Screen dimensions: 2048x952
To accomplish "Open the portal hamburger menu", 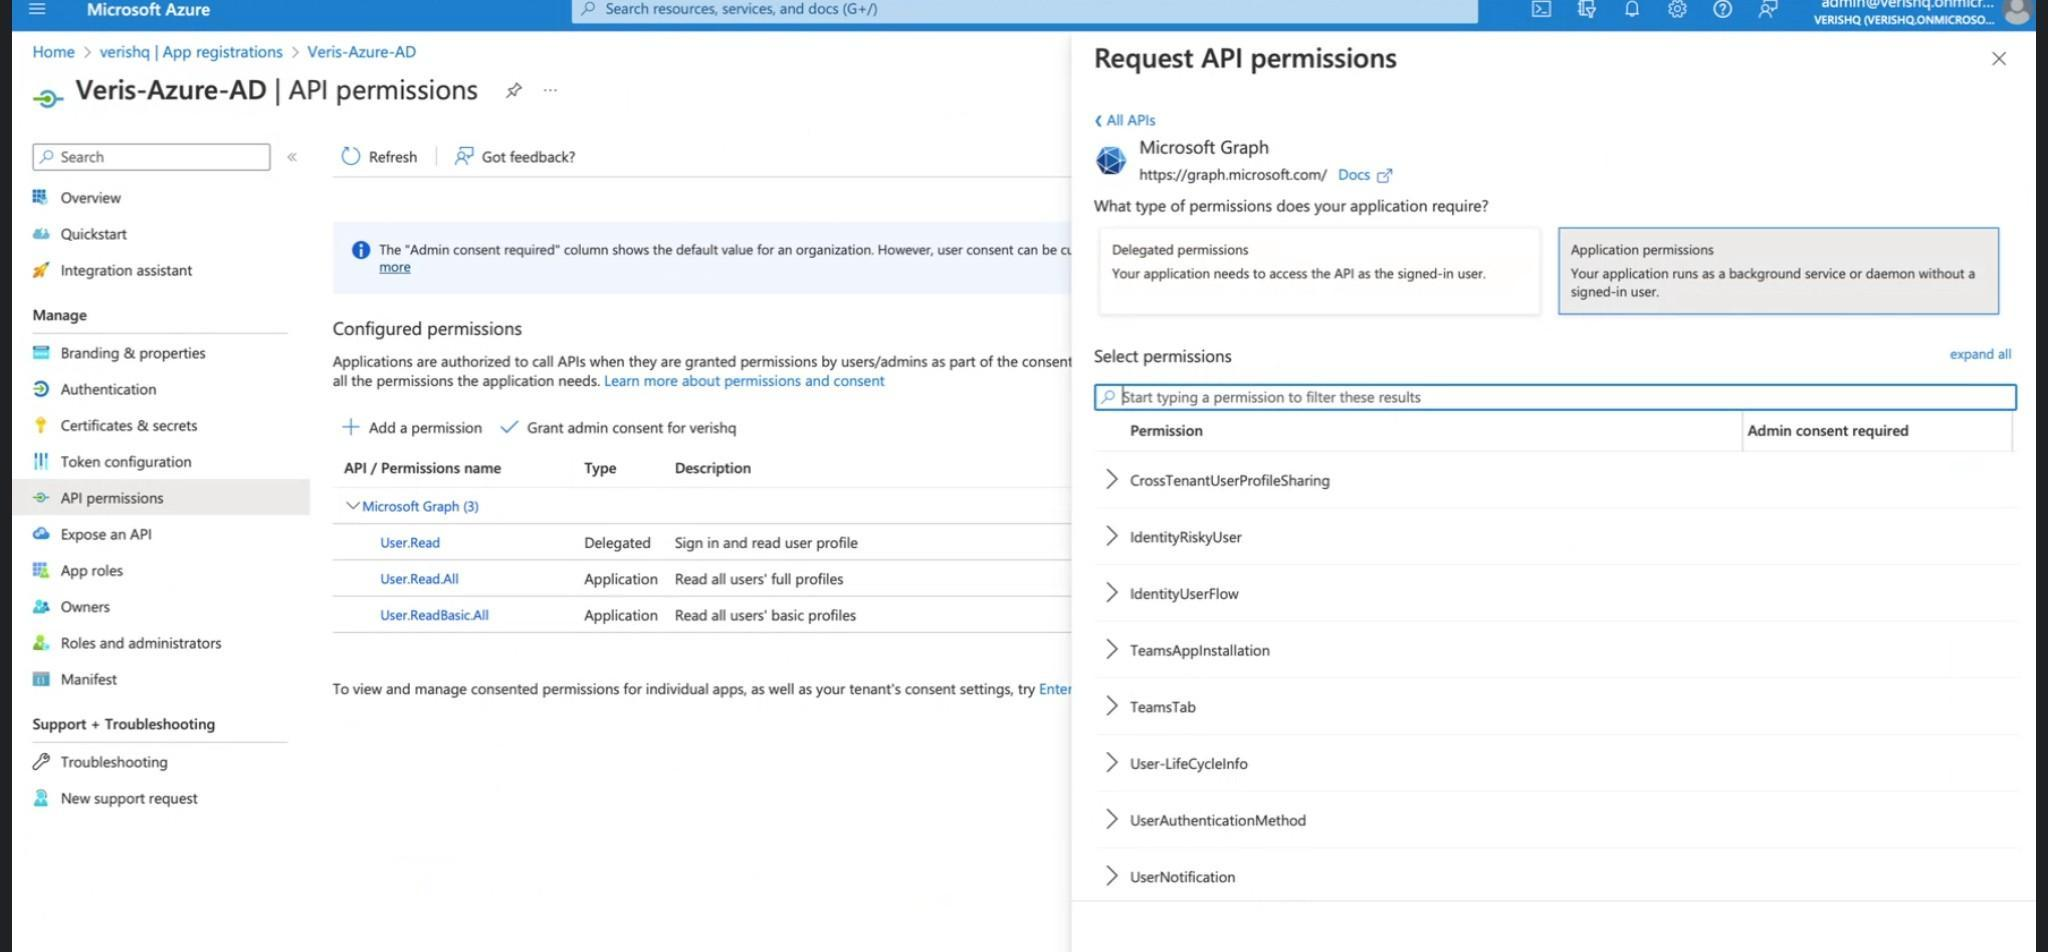I will (37, 9).
